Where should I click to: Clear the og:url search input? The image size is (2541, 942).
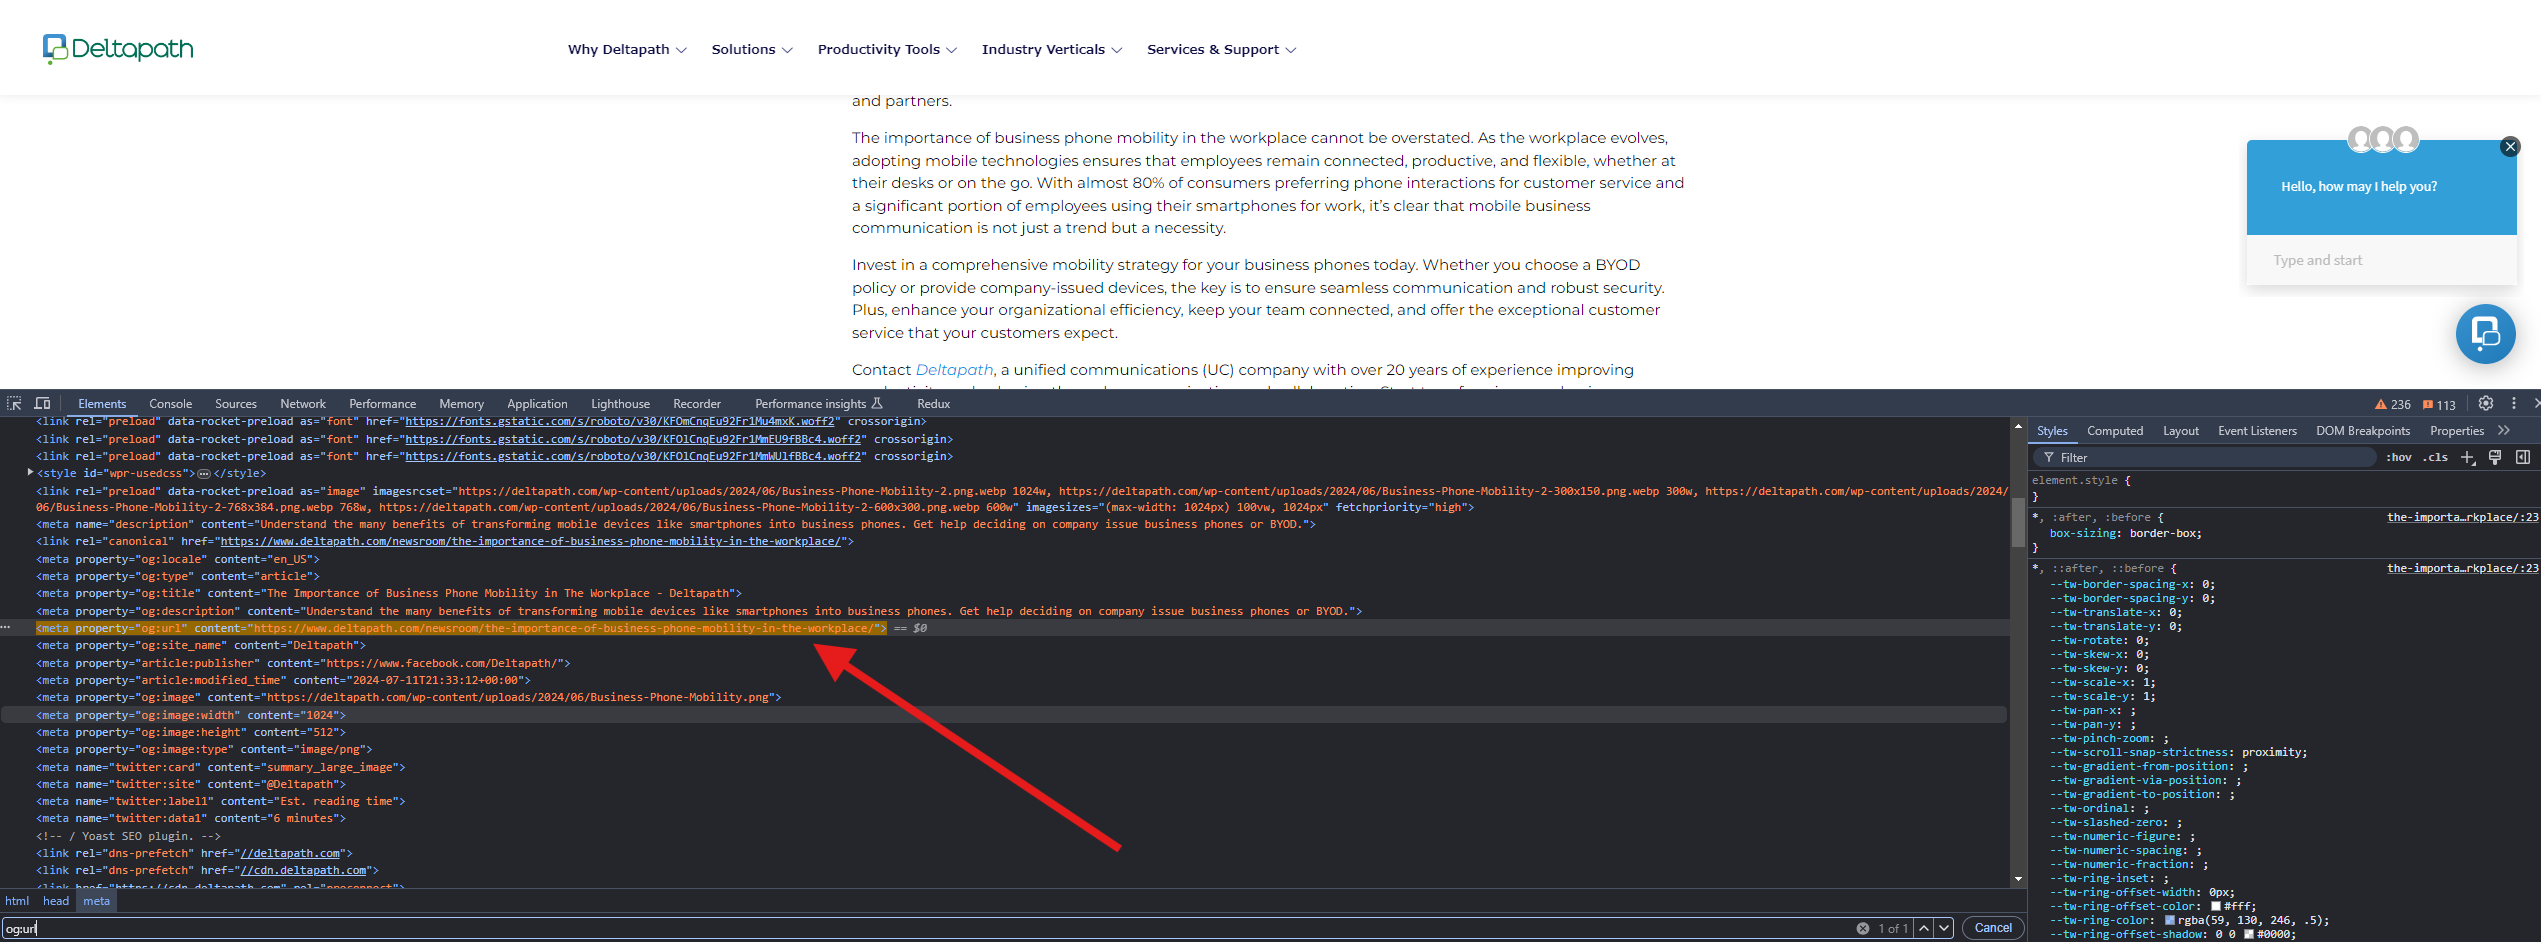1863,928
